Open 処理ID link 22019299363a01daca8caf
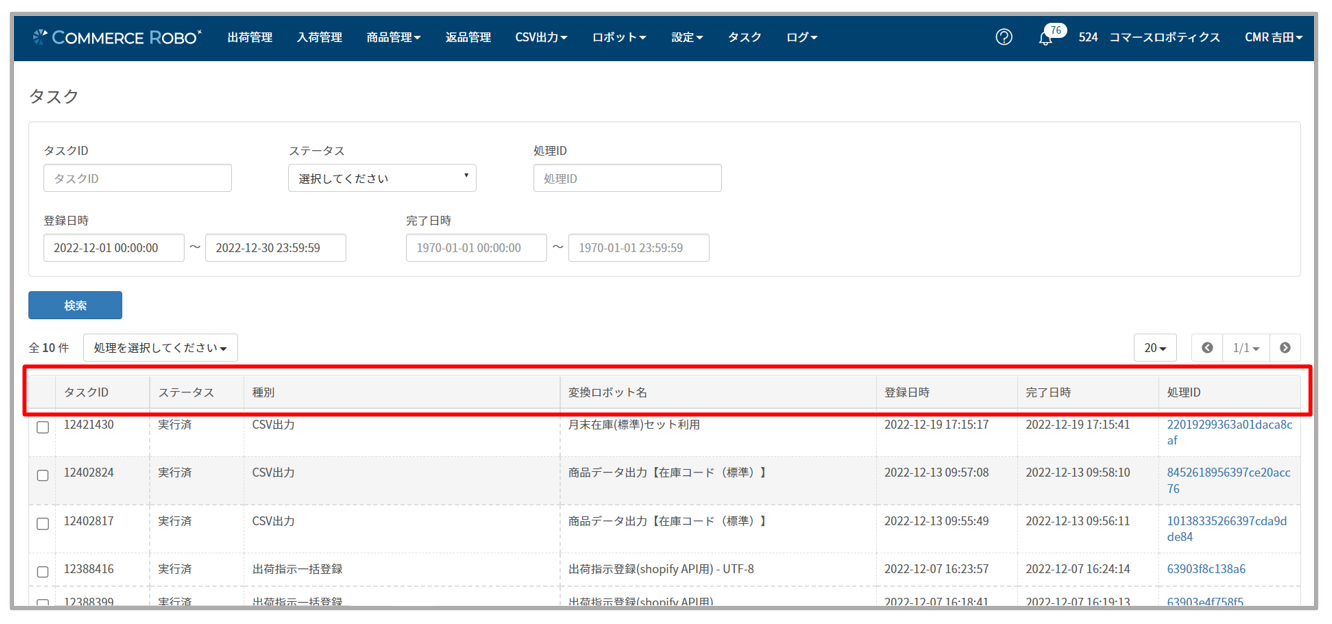Viewport: 1332px width, 624px height. [1229, 432]
